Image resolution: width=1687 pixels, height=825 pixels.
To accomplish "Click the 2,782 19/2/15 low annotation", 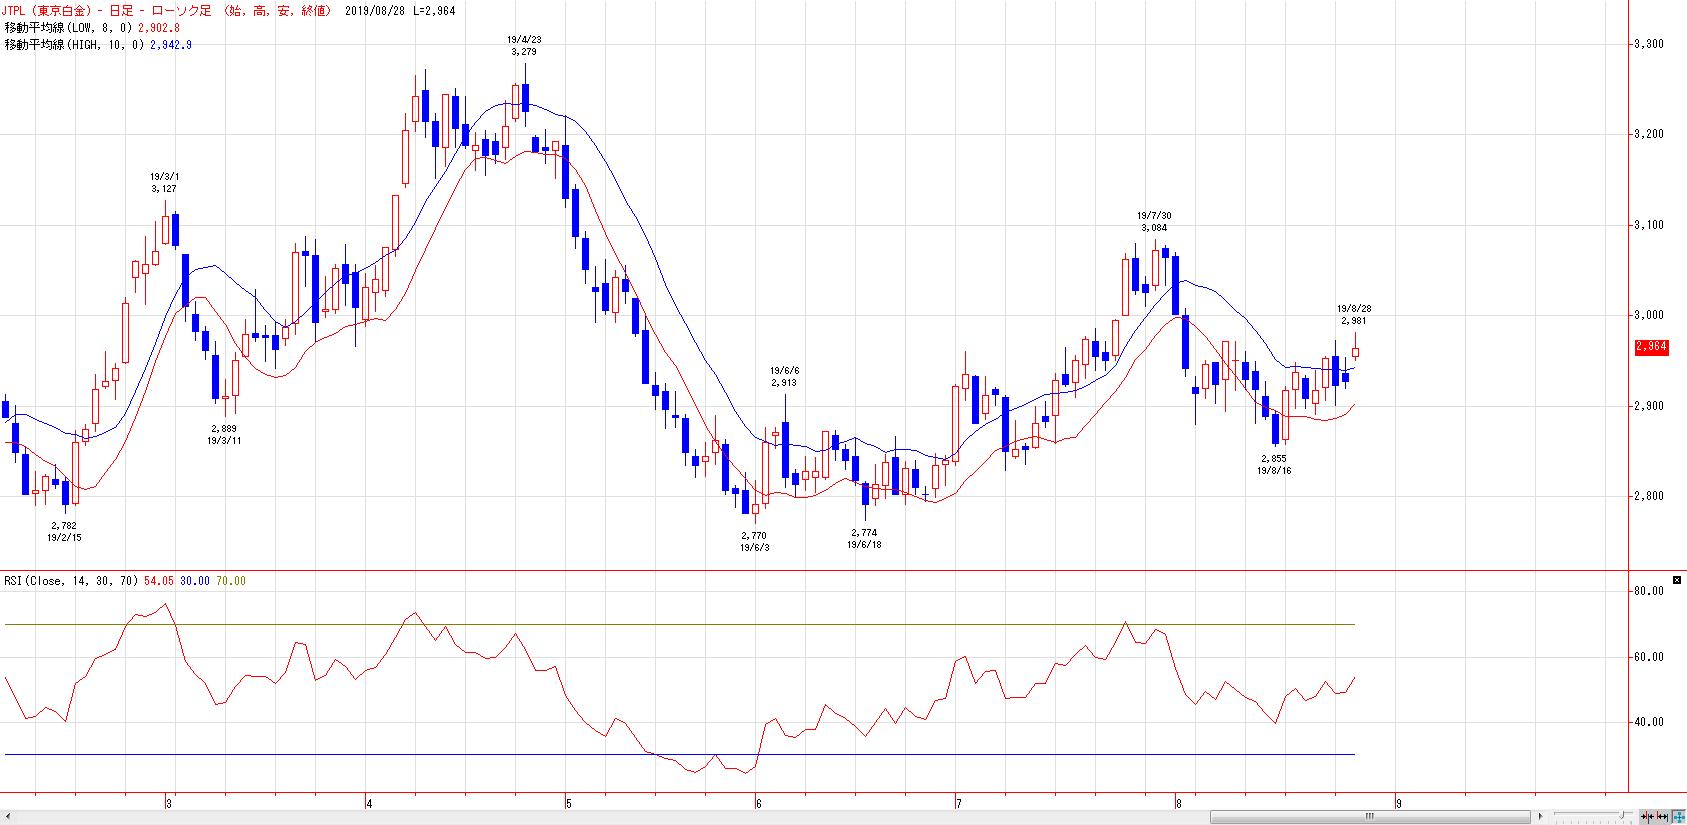I will point(64,531).
